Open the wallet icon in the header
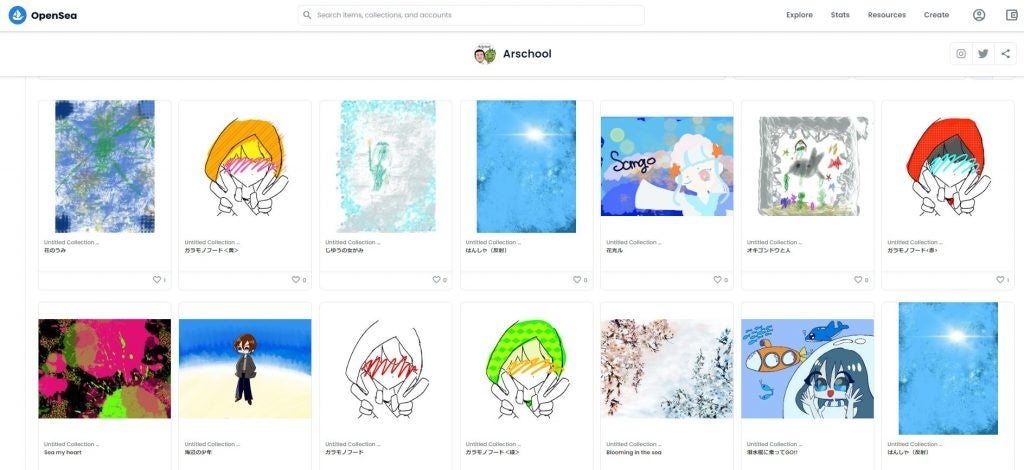The image size is (1024, 470). [1012, 15]
